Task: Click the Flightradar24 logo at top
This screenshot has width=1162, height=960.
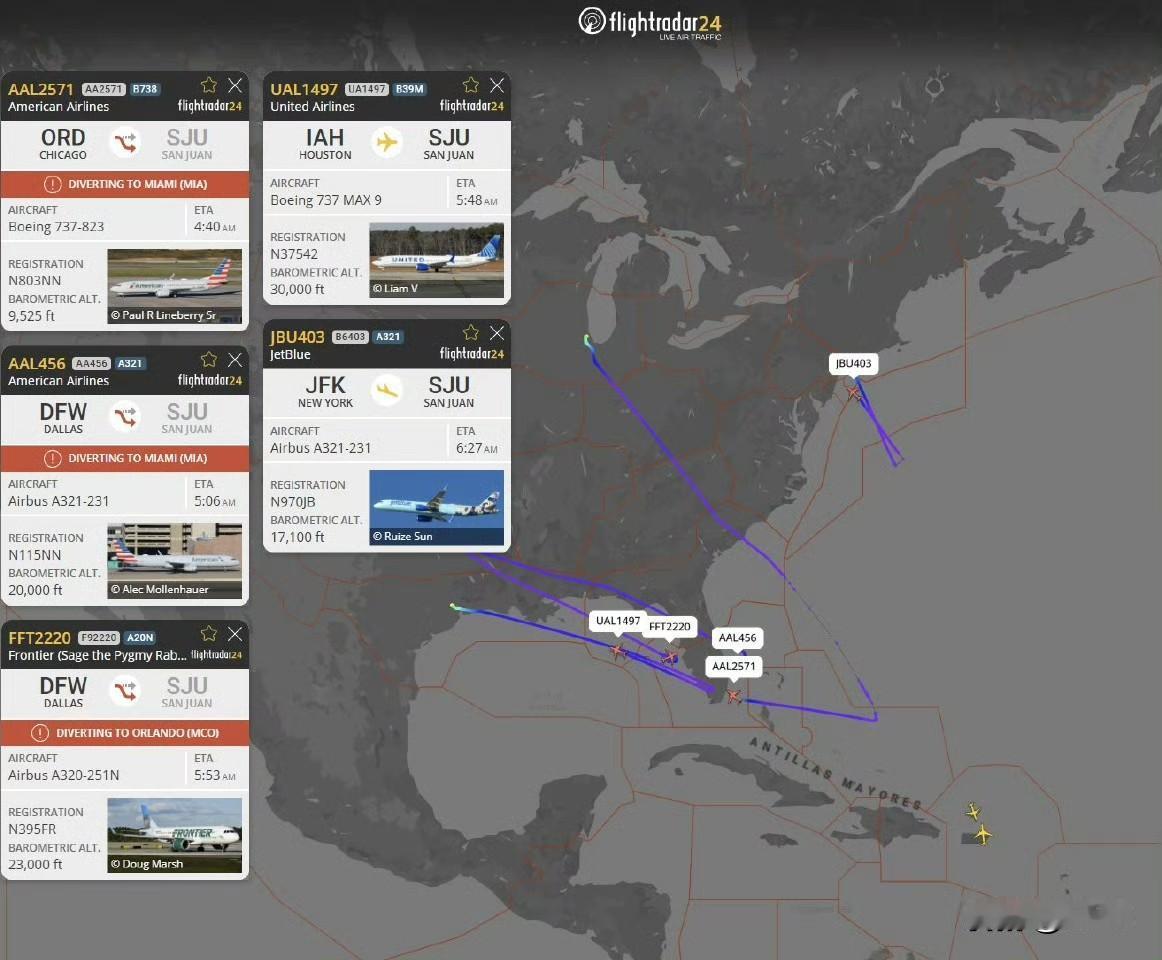Action: pyautogui.click(x=649, y=23)
